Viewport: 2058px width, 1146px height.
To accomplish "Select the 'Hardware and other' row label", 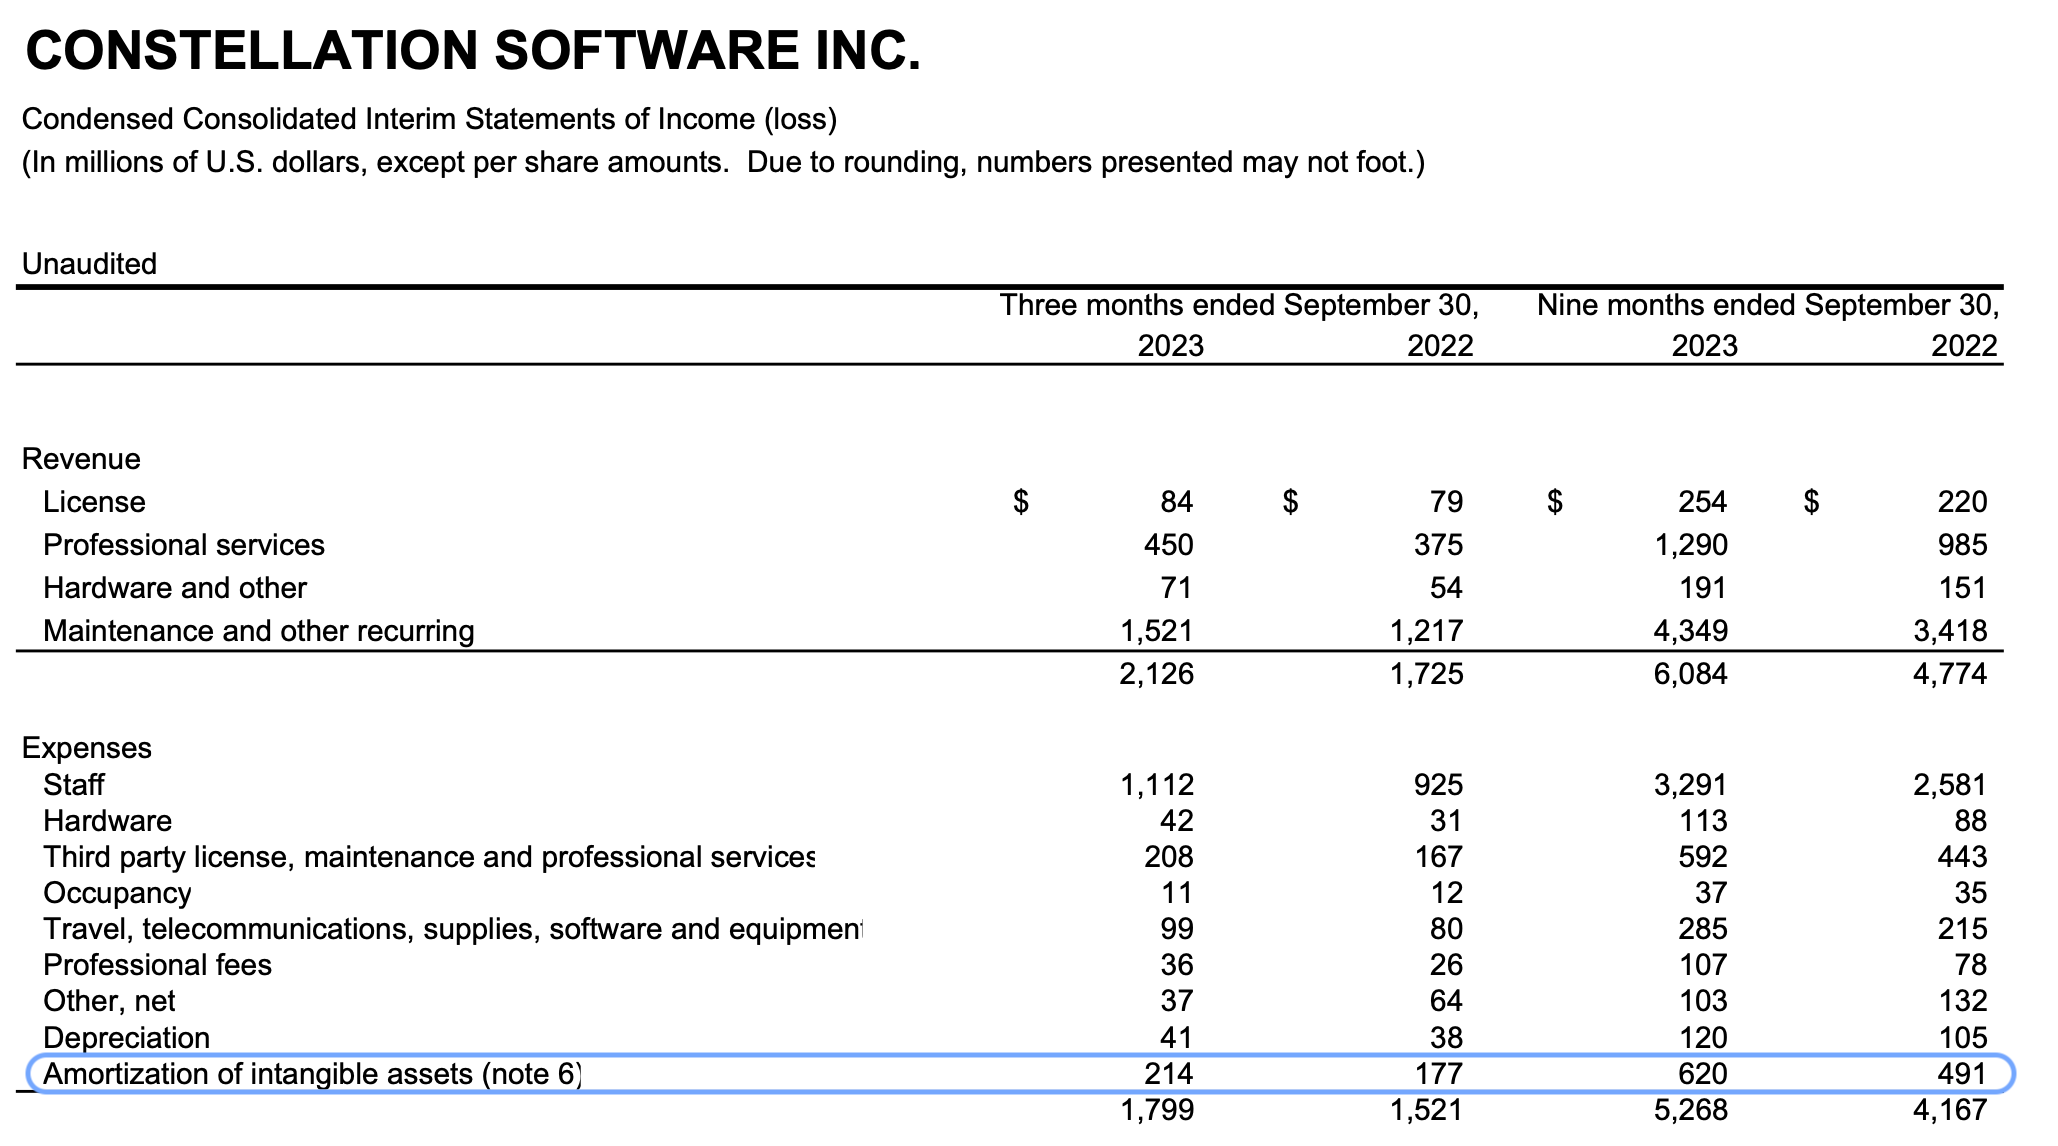I will [x=175, y=588].
